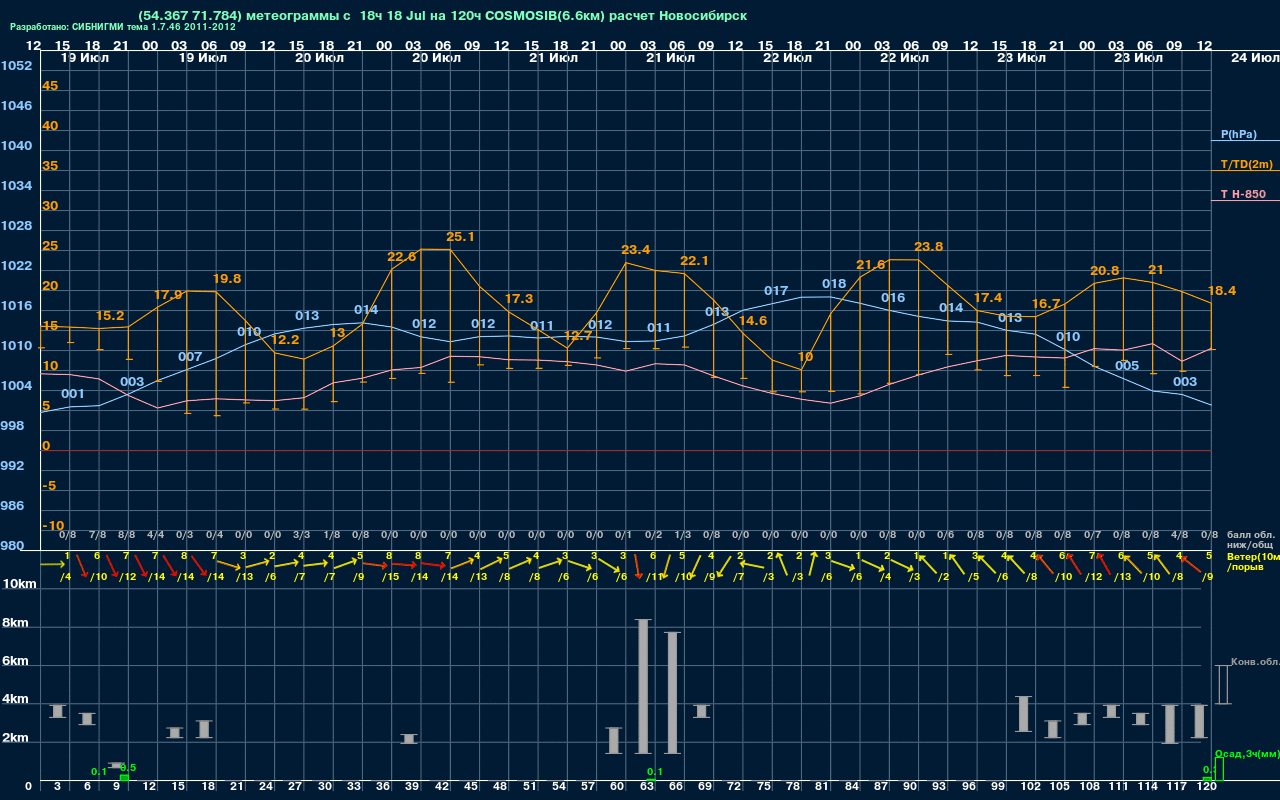Select the 14.6 temperature label

click(752, 321)
